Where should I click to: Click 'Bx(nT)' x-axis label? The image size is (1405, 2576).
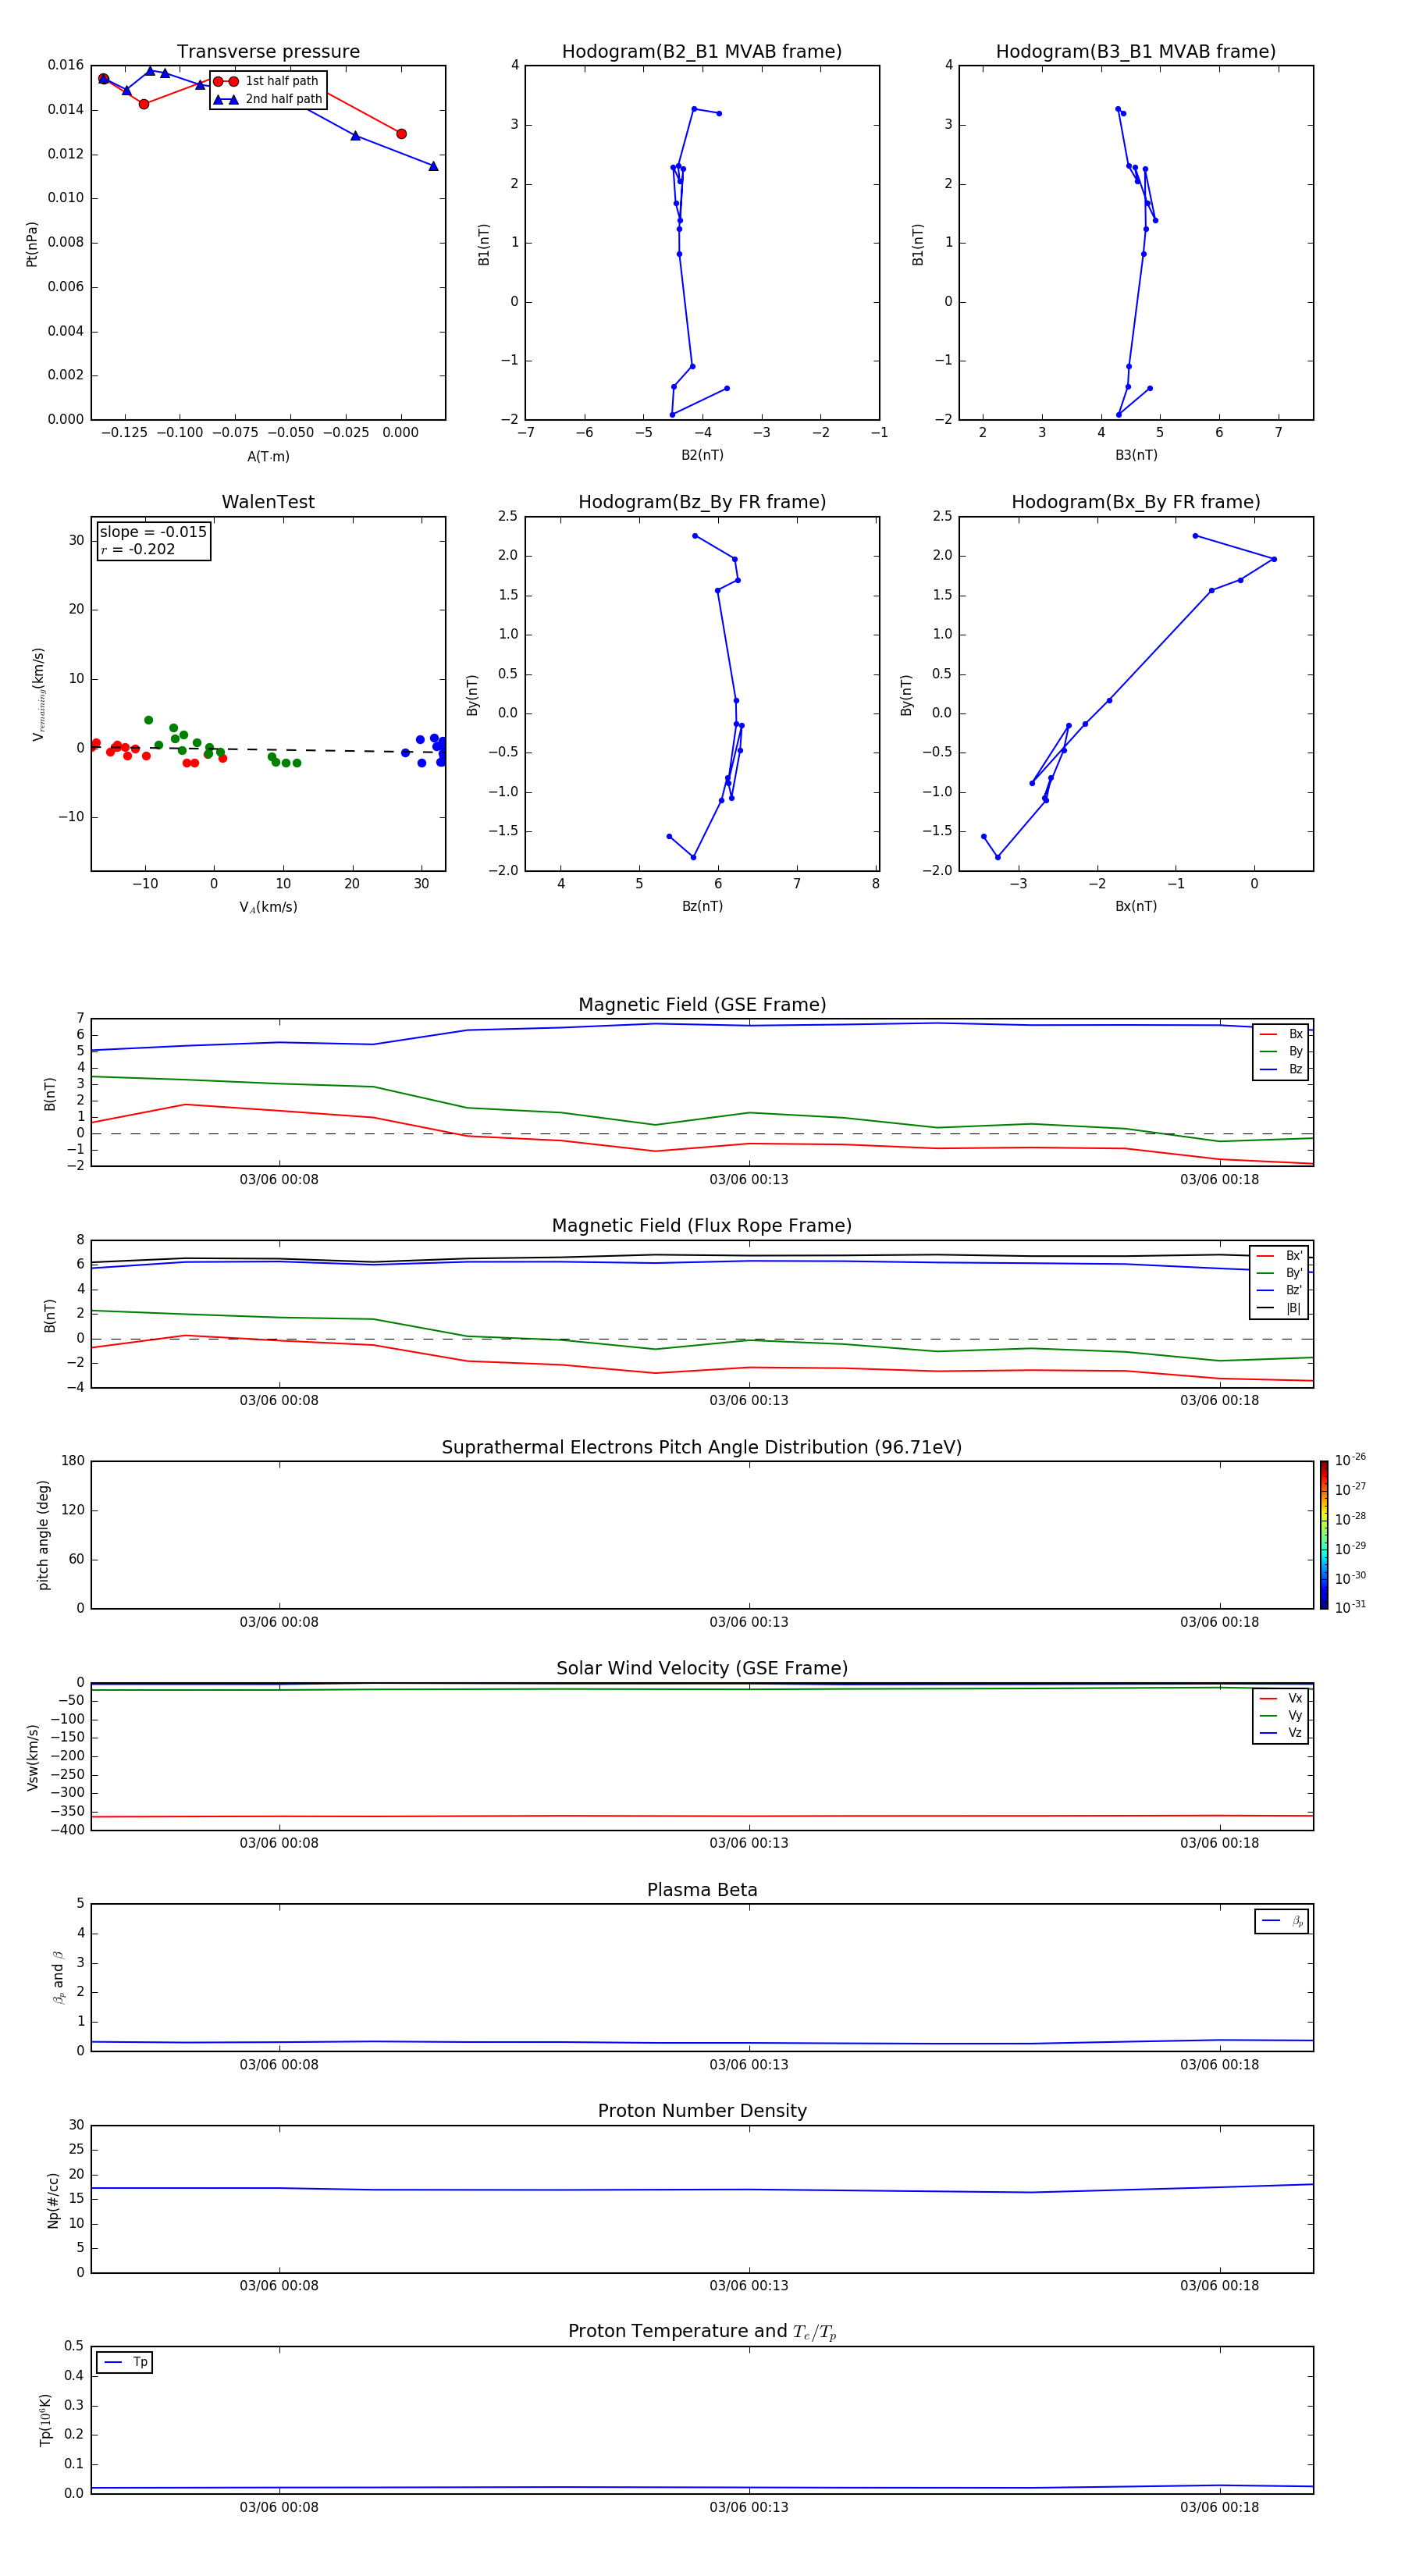tap(1136, 906)
